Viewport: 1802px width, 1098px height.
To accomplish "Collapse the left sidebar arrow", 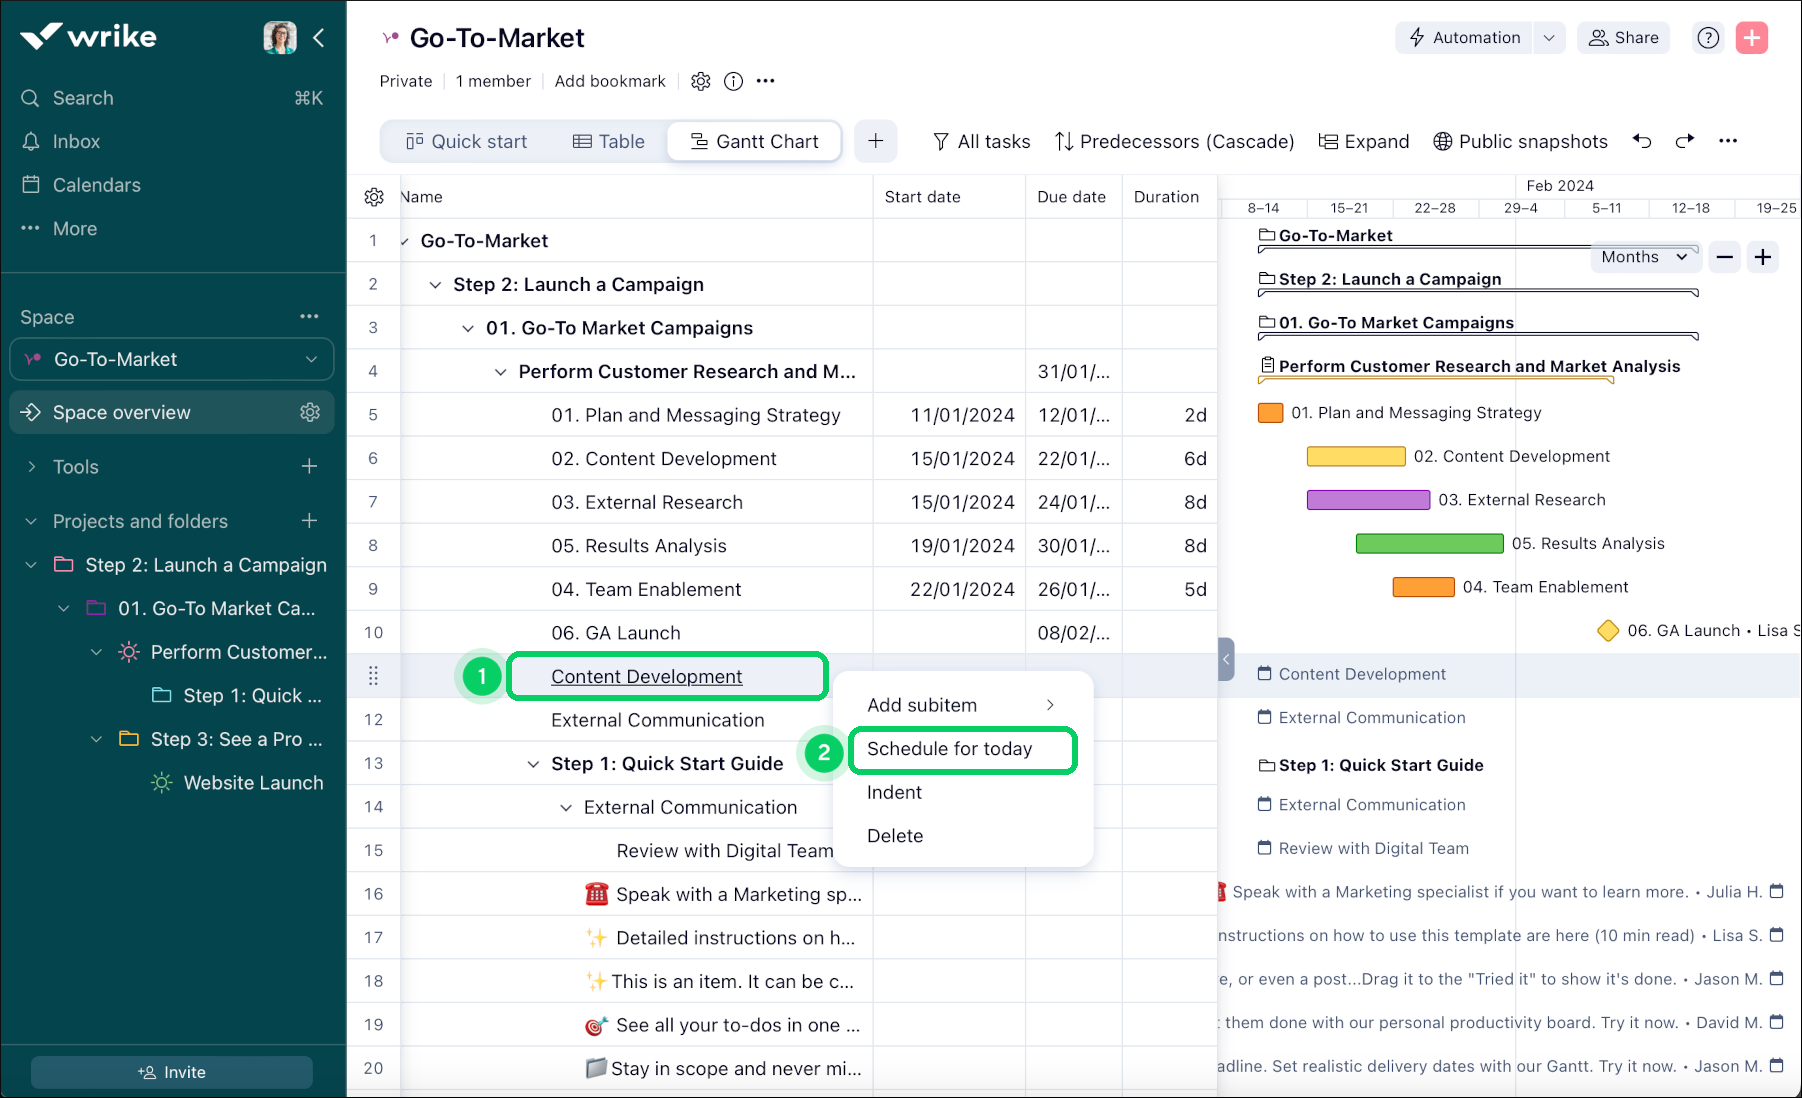I will [x=319, y=38].
